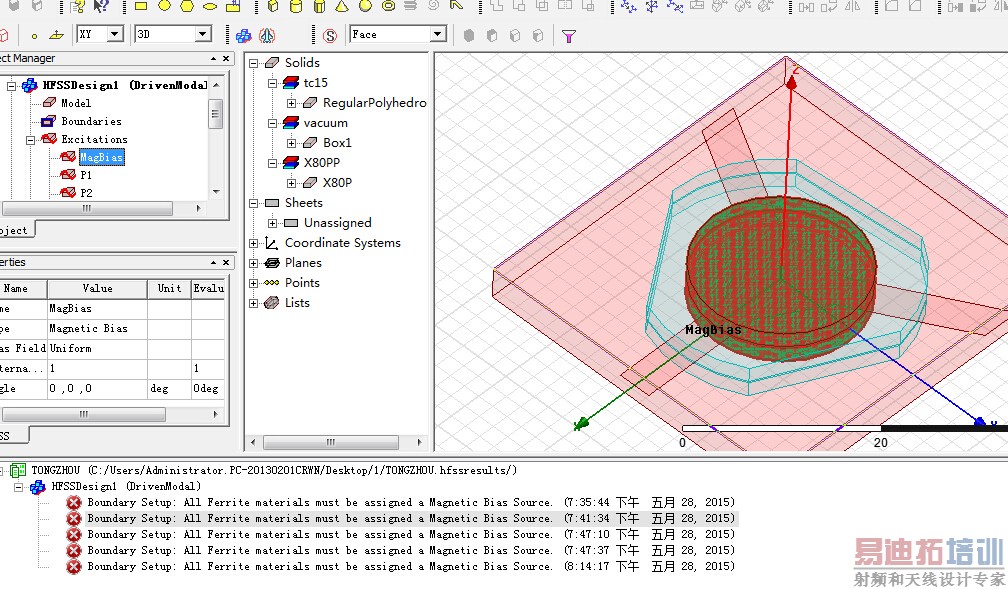The width and height of the screenshot is (1008, 589).
Task: Click the Value column header in properties
Action: coord(97,288)
